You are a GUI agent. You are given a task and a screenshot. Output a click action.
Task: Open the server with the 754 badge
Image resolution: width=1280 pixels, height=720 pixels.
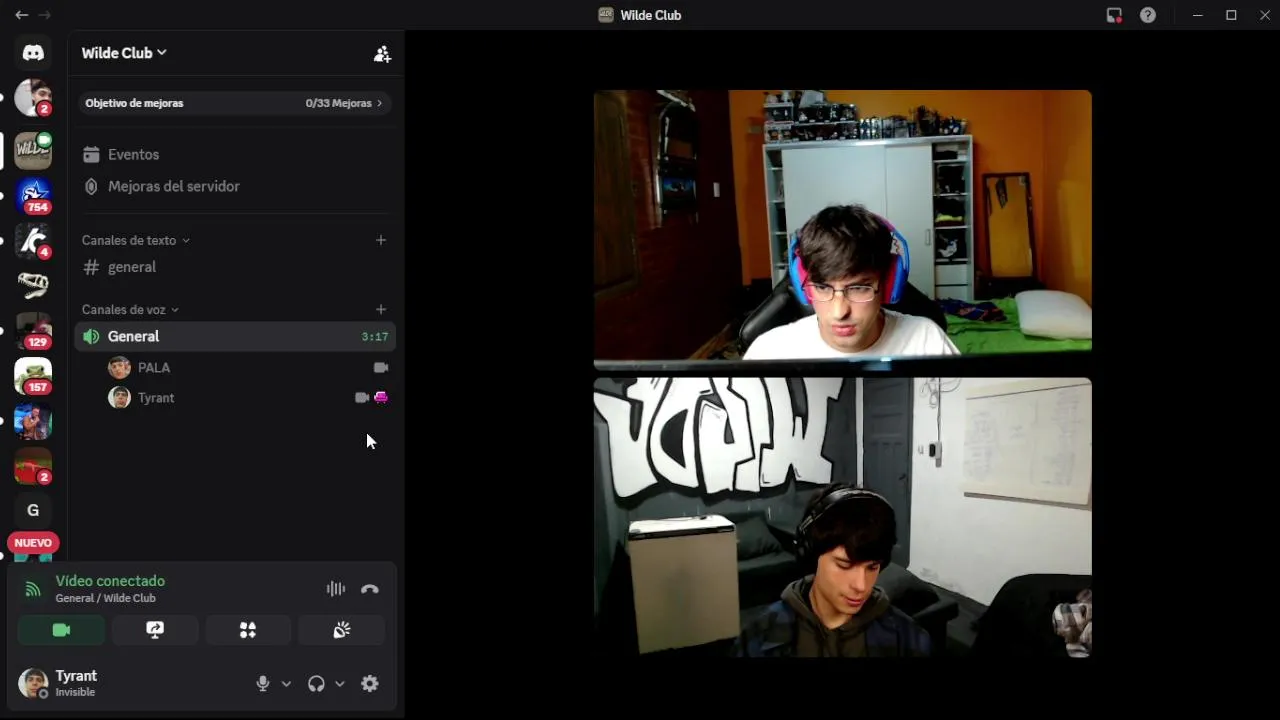(33, 196)
